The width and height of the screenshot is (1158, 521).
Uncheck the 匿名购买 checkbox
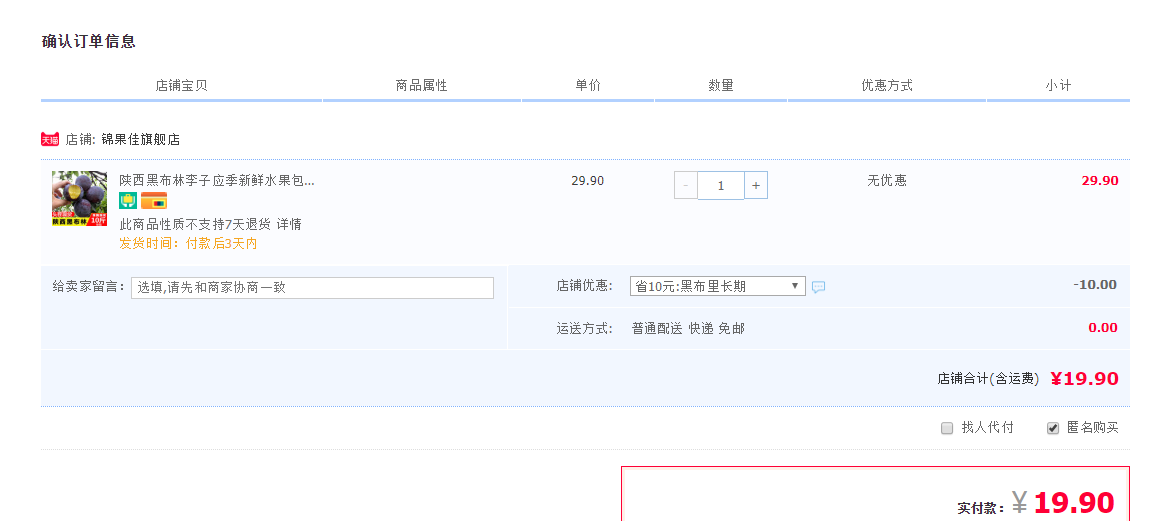(1053, 428)
